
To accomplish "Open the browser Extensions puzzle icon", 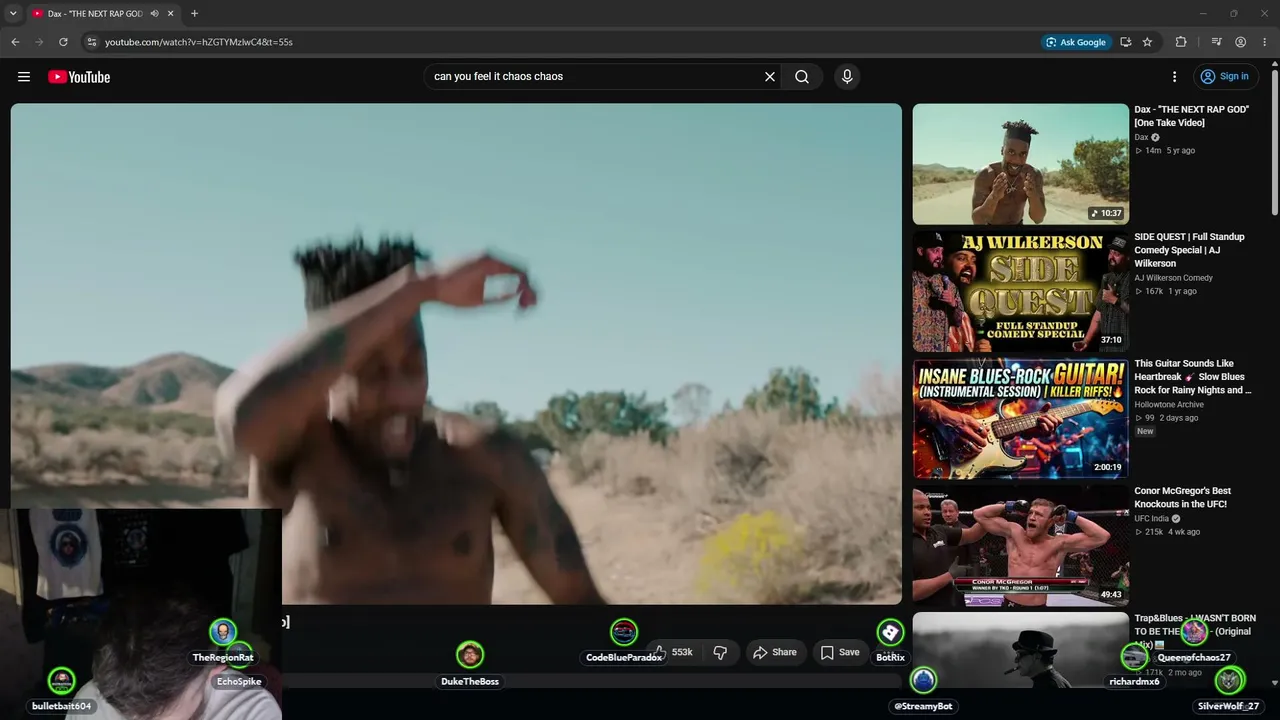I will (1181, 42).
